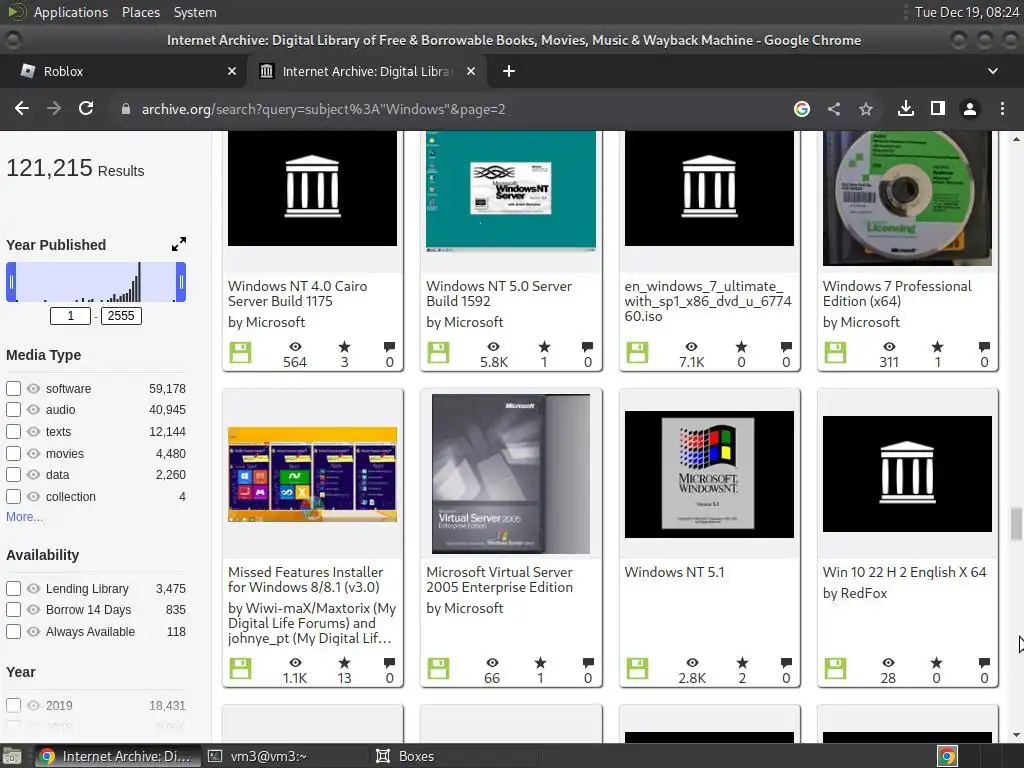Click the address bar URL
The image size is (1024, 768).
323,109
